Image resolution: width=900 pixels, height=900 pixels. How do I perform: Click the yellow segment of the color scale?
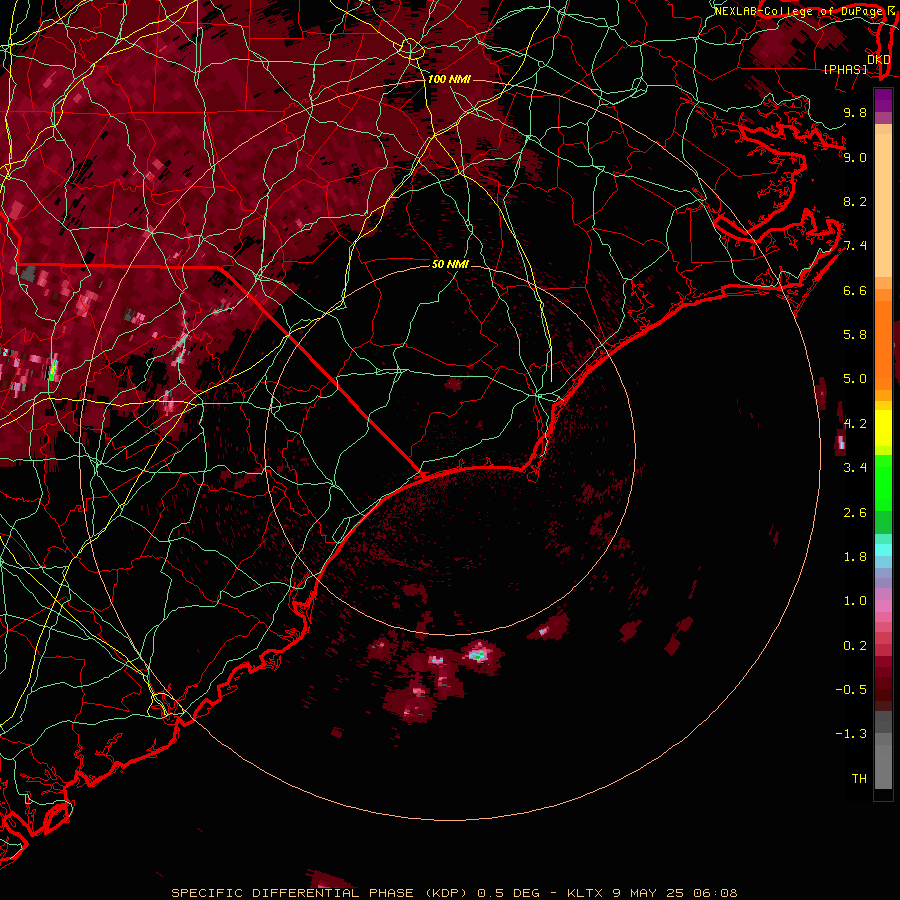pyautogui.click(x=883, y=428)
